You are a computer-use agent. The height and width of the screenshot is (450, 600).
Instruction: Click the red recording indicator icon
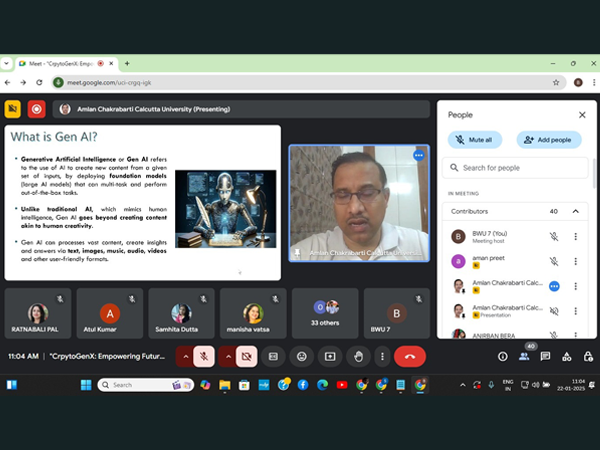click(37, 109)
